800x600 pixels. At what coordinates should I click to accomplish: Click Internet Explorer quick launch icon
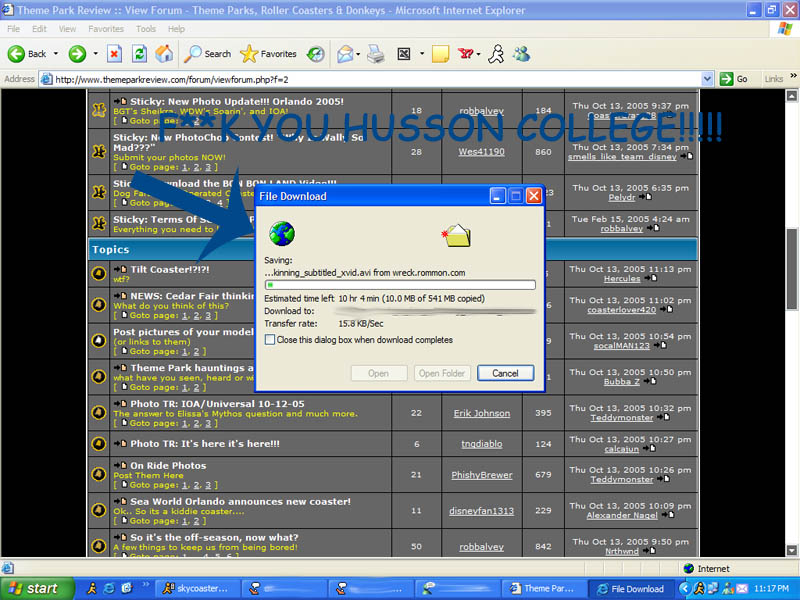click(x=109, y=589)
